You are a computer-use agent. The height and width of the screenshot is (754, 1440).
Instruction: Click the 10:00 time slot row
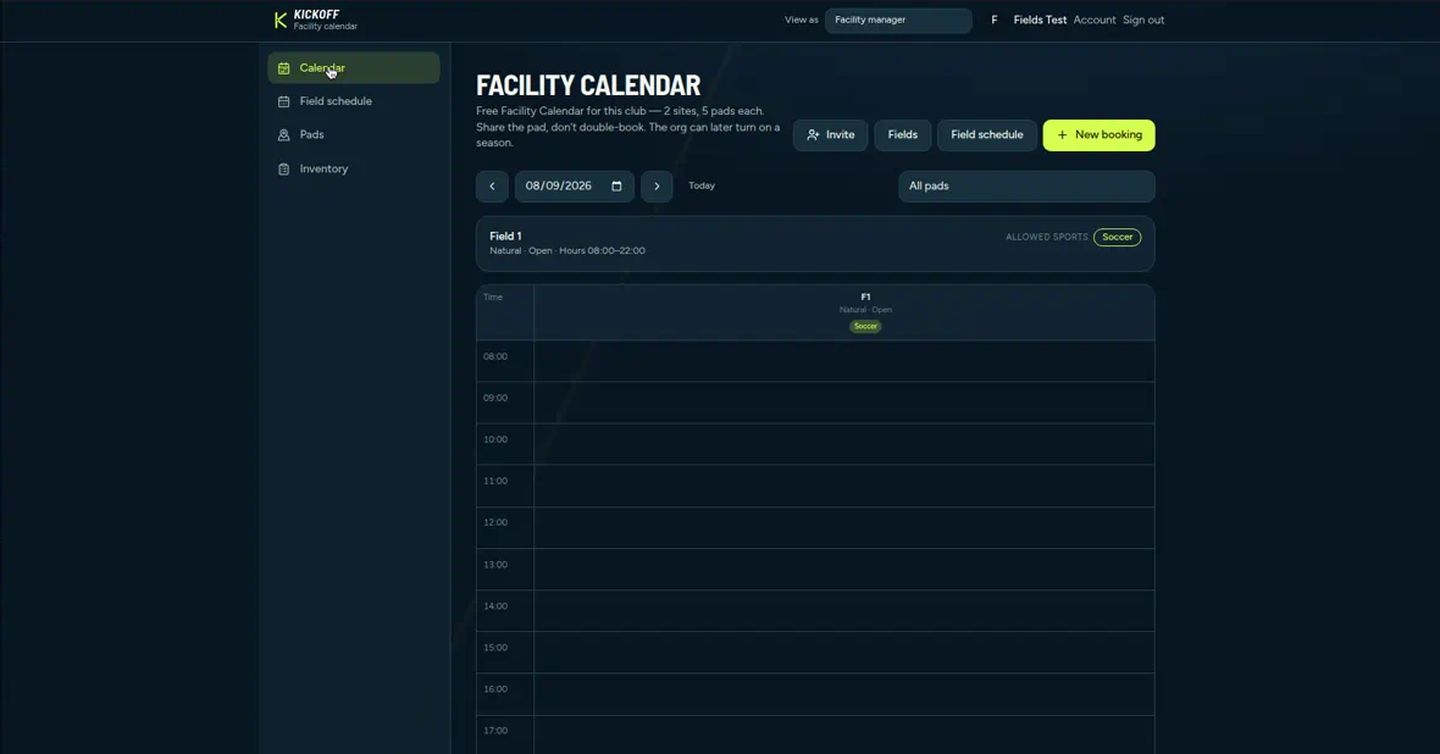[x=815, y=445]
